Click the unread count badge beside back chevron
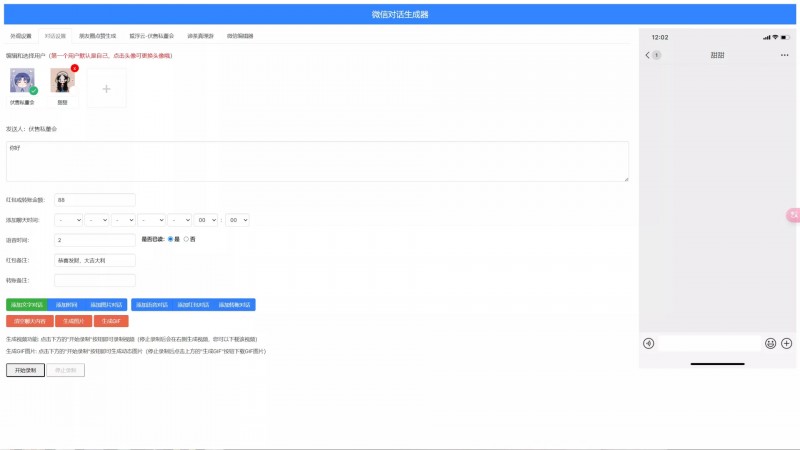 click(x=657, y=55)
